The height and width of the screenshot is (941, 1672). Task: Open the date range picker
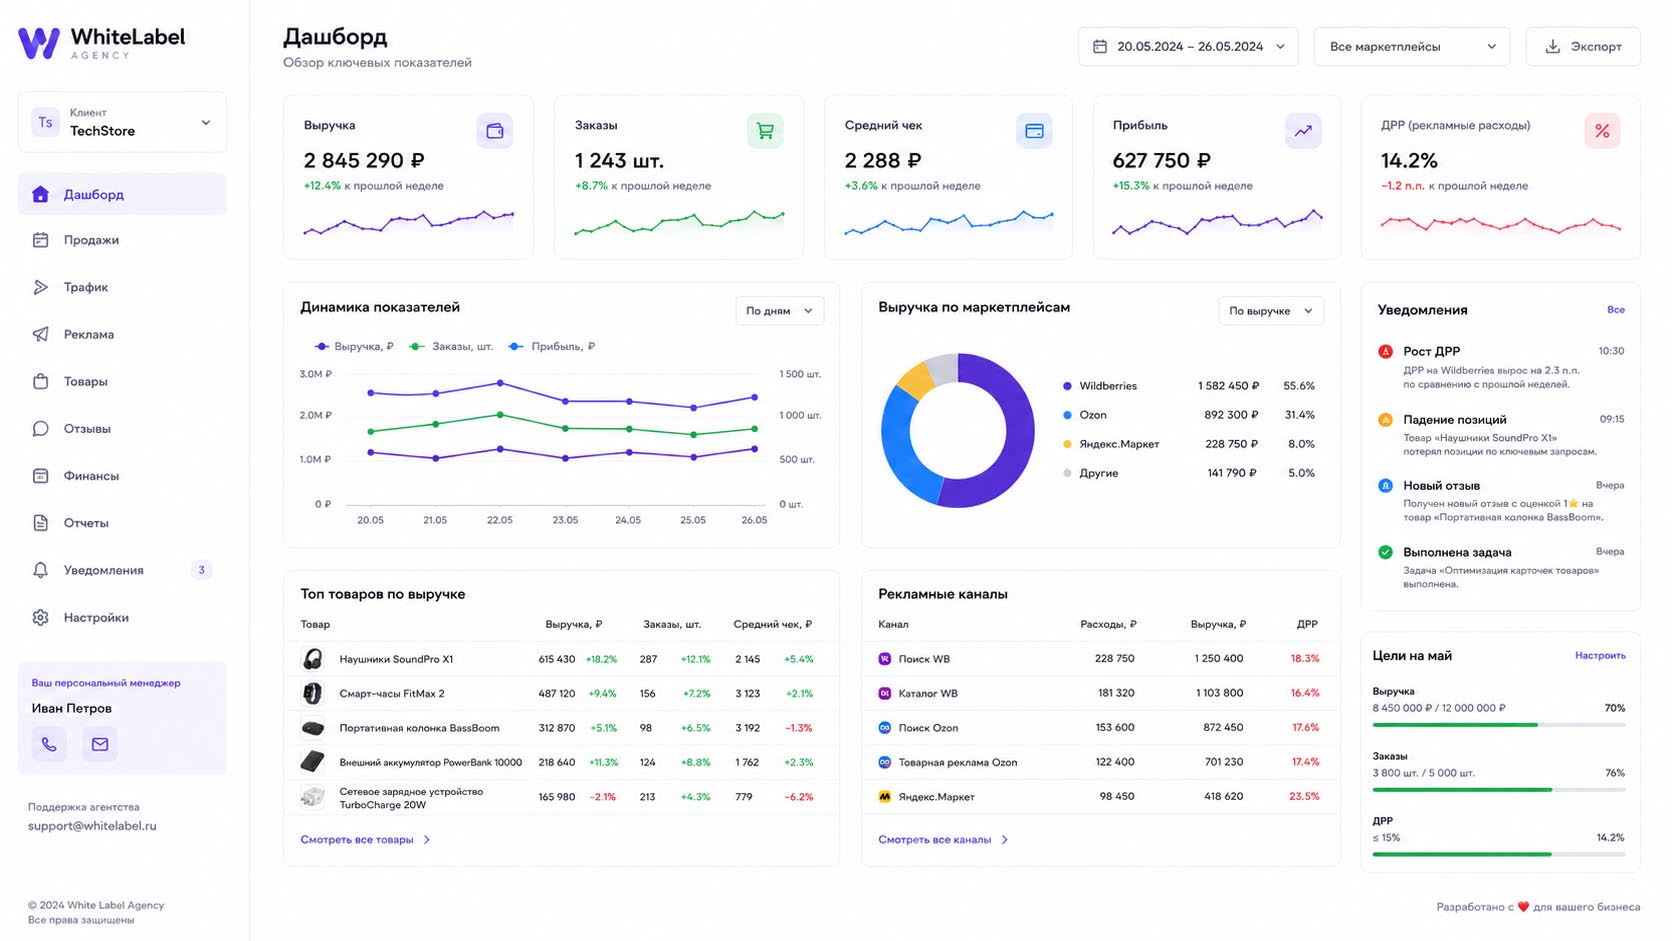tap(1188, 47)
